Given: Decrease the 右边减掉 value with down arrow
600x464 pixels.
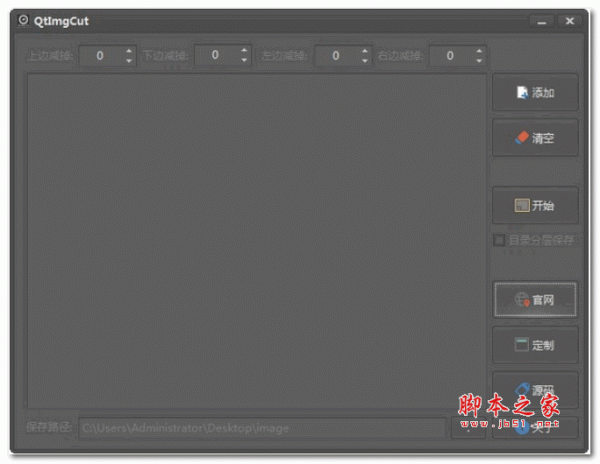Looking at the screenshot, I should point(479,61).
